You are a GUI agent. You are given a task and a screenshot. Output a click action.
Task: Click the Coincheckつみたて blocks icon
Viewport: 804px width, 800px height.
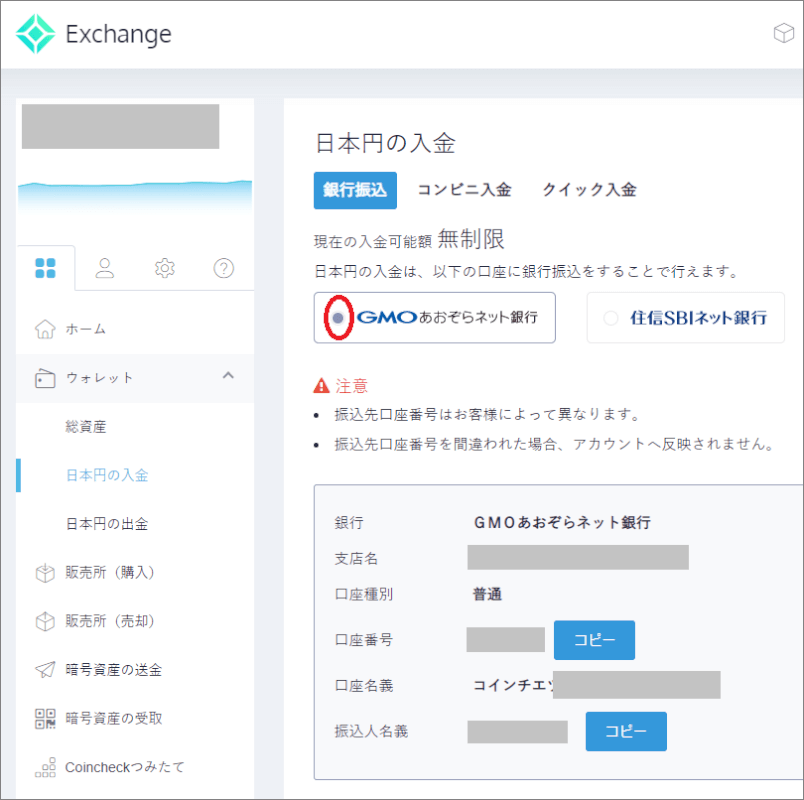click(x=45, y=767)
